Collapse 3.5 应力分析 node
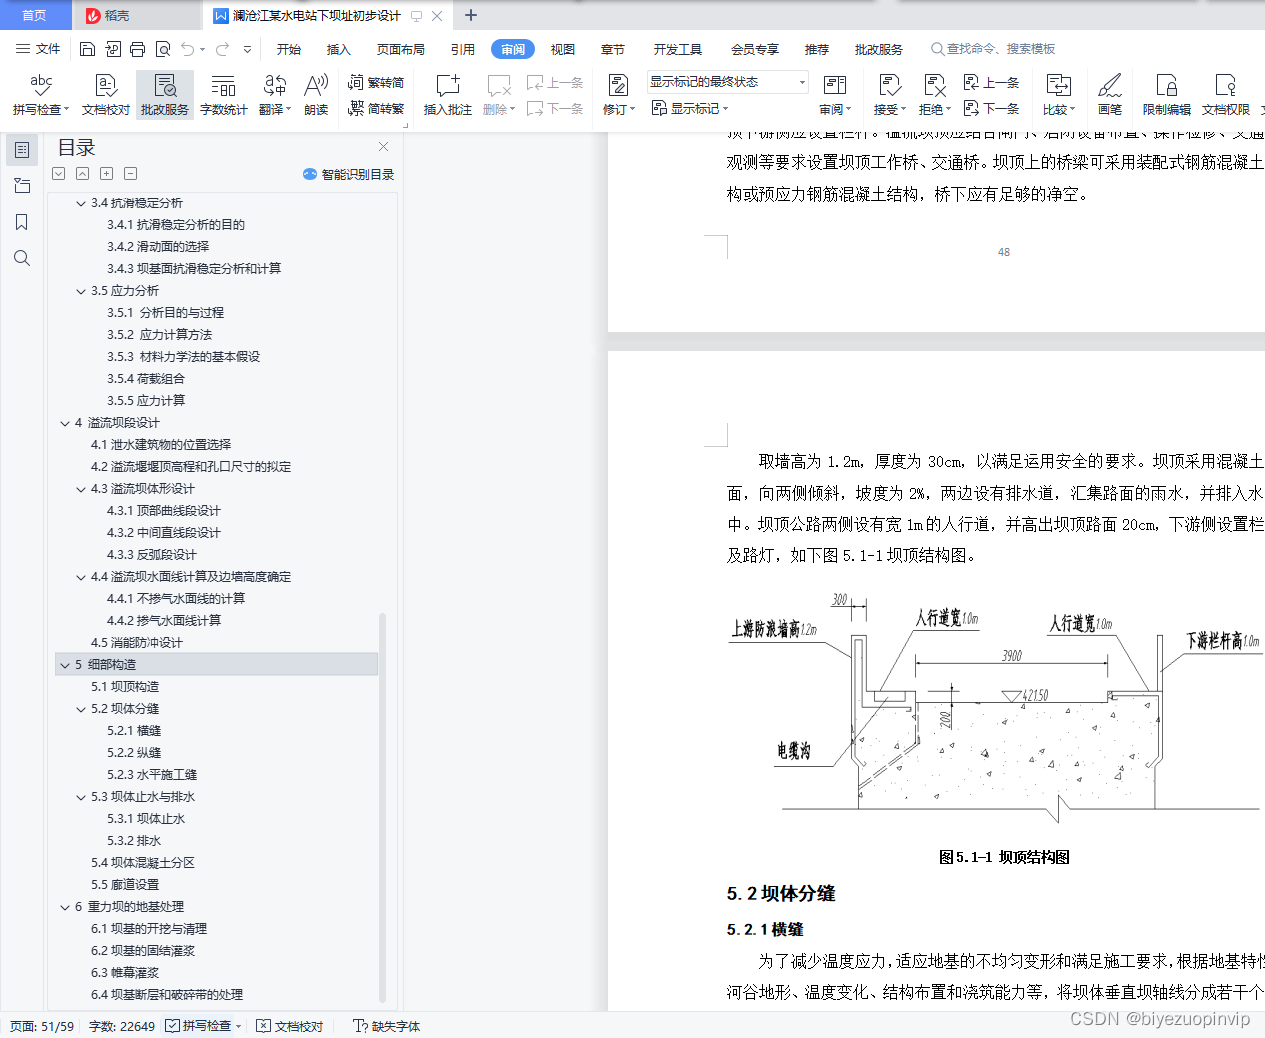 (x=81, y=291)
